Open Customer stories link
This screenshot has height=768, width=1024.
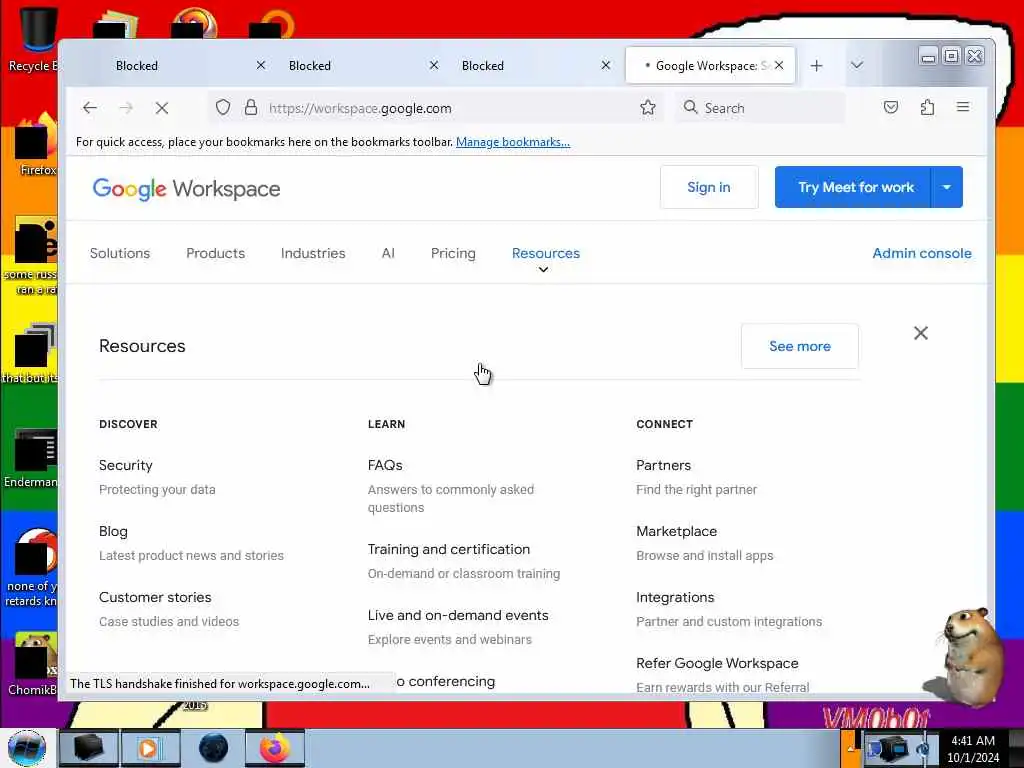point(155,597)
